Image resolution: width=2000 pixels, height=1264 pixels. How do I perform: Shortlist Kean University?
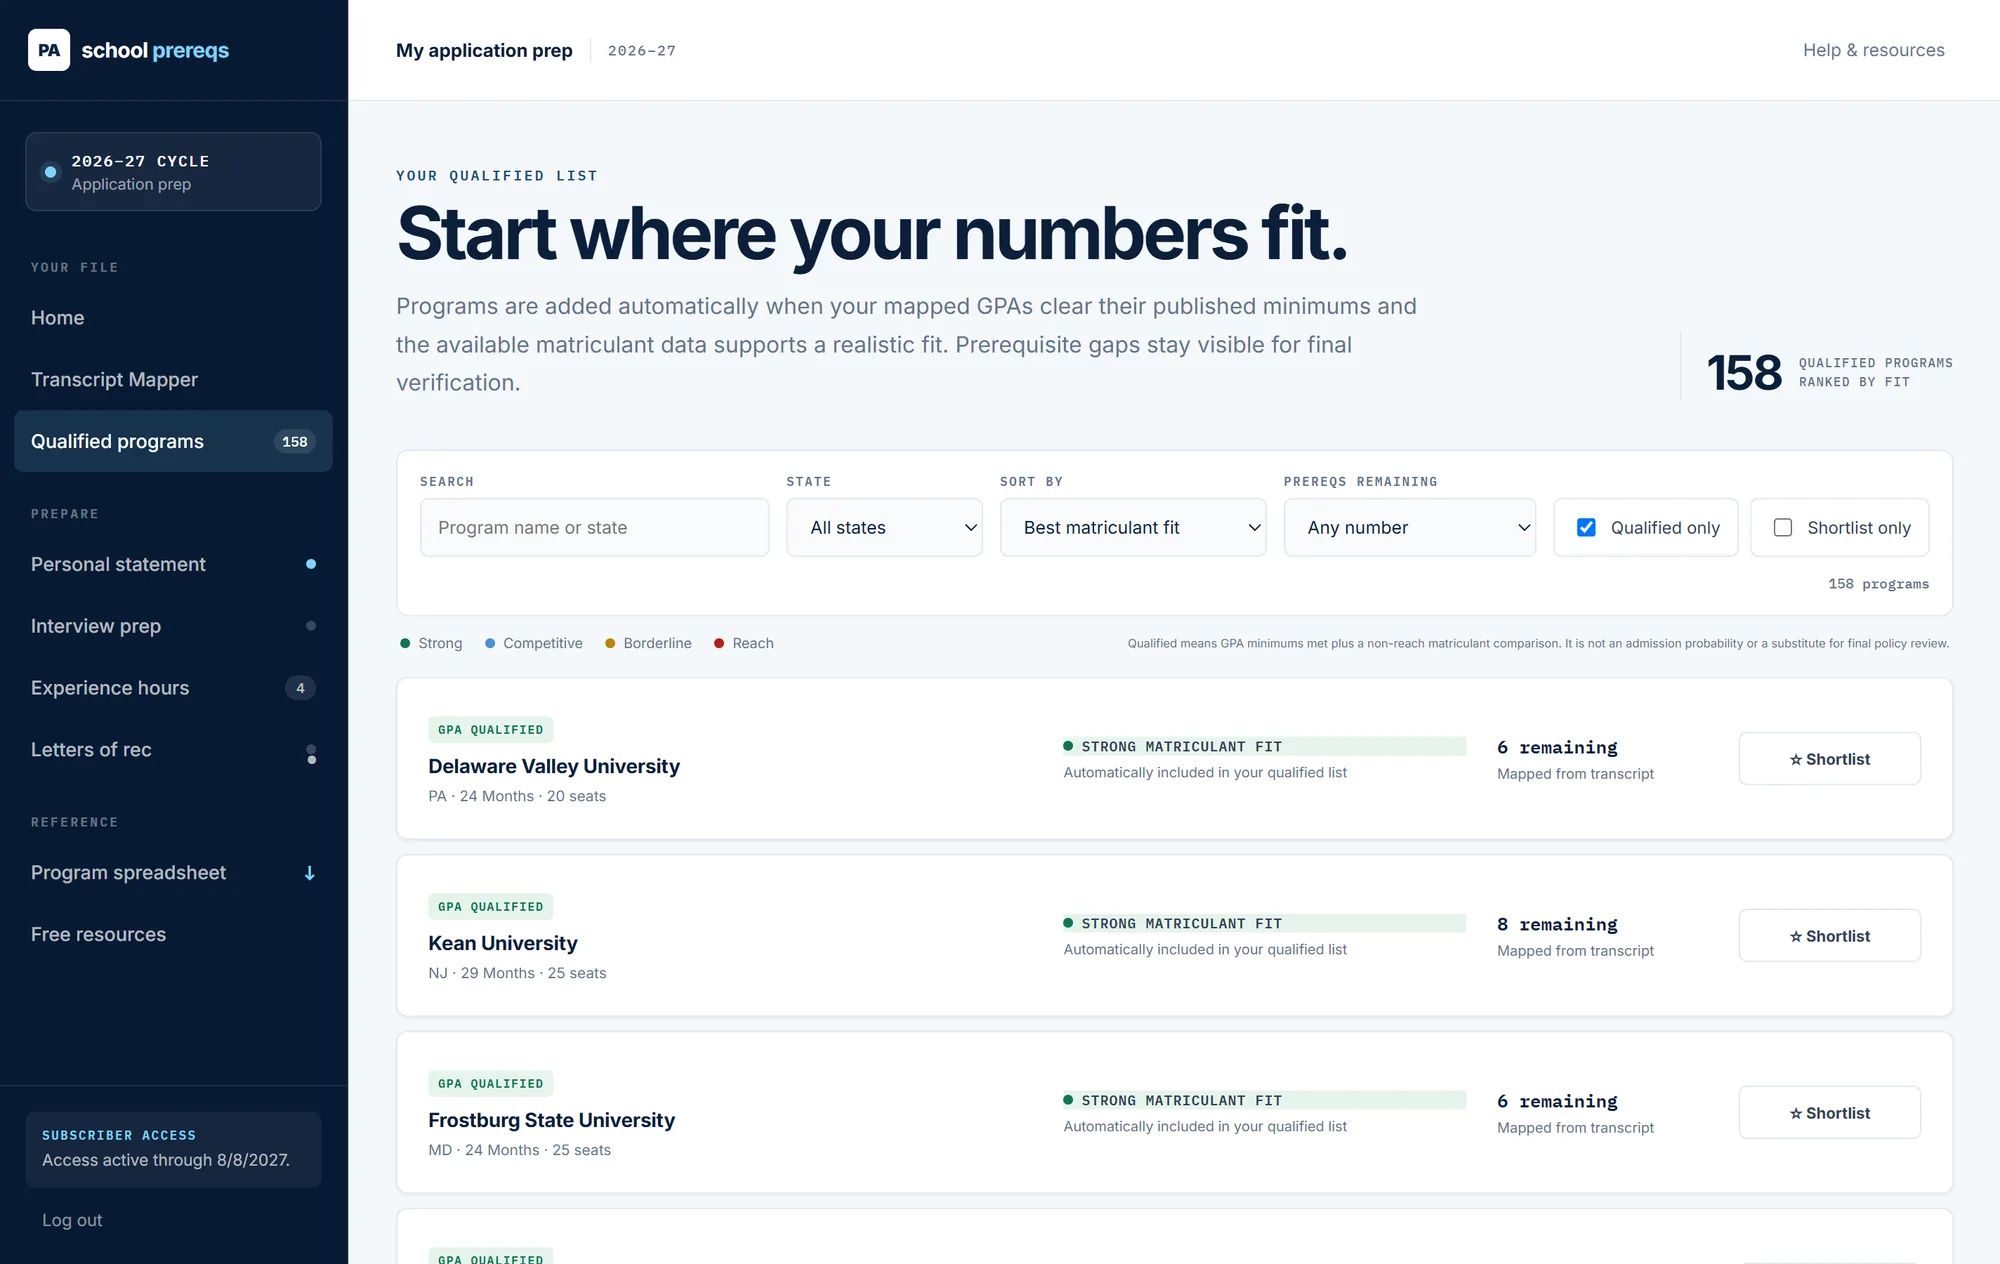tap(1829, 936)
